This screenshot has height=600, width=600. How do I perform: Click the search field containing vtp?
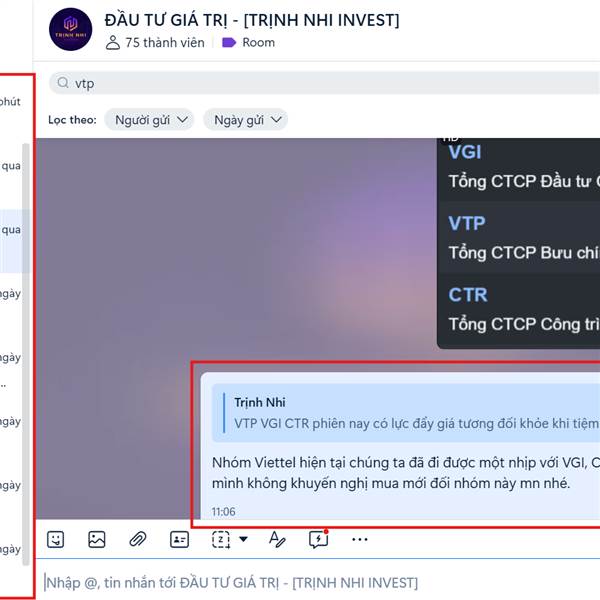pyautogui.click(x=324, y=83)
